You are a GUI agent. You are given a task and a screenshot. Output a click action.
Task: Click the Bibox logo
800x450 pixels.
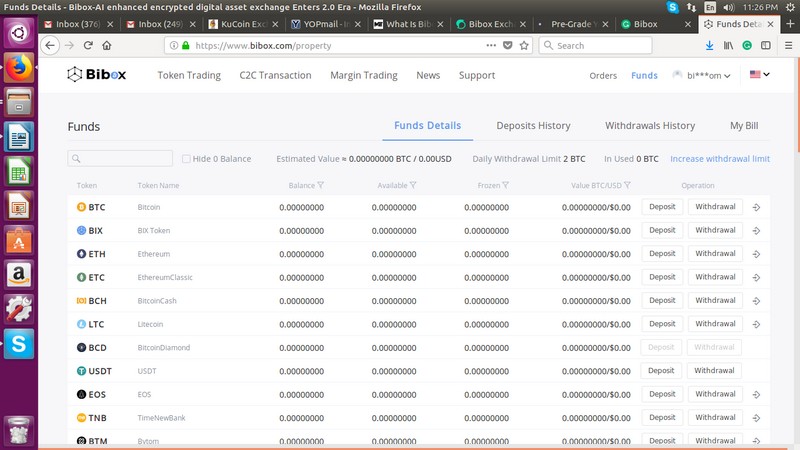96,74
